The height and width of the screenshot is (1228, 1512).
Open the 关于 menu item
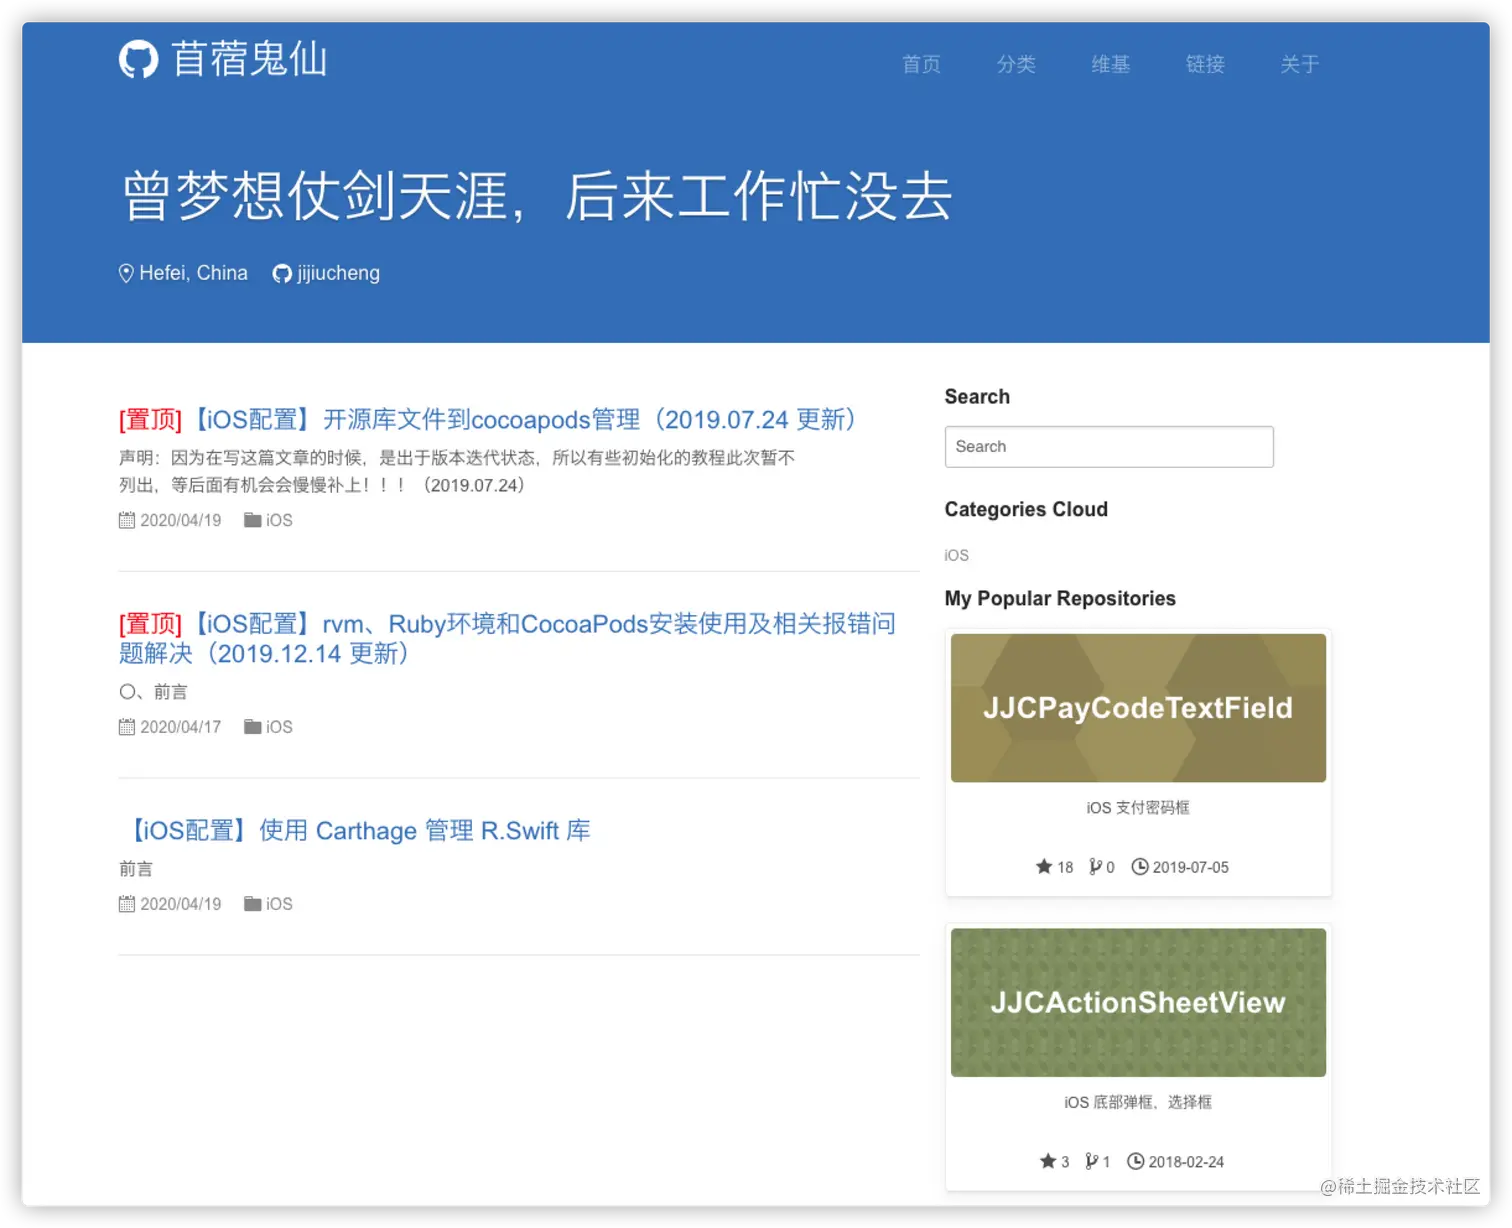tap(1299, 64)
